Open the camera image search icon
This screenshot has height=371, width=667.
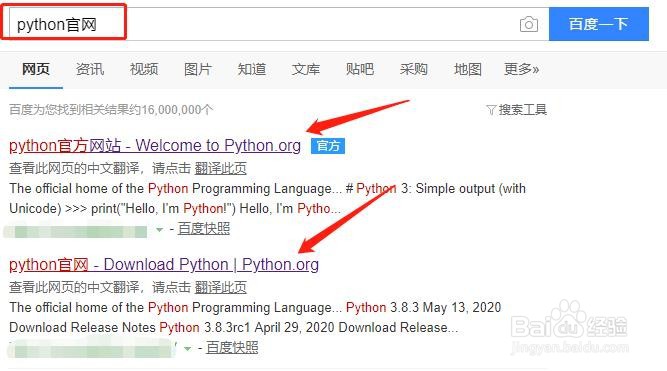tap(529, 24)
